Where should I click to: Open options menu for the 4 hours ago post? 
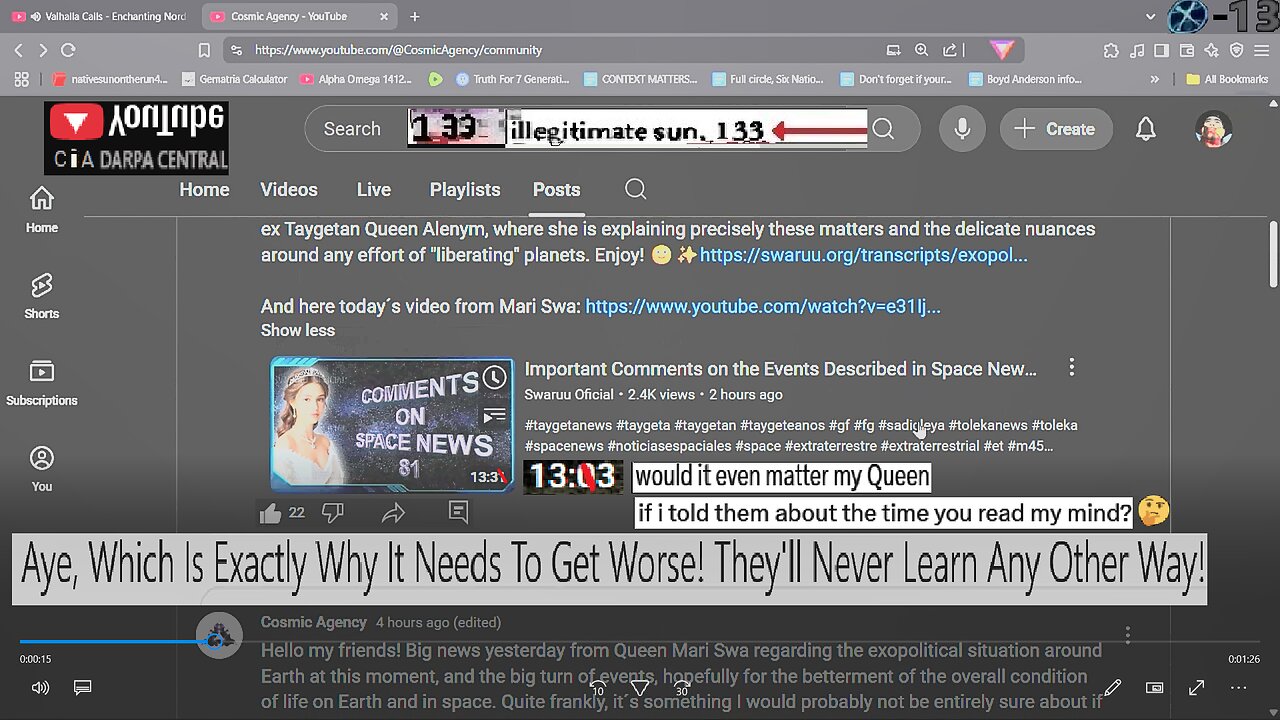tap(1127, 635)
